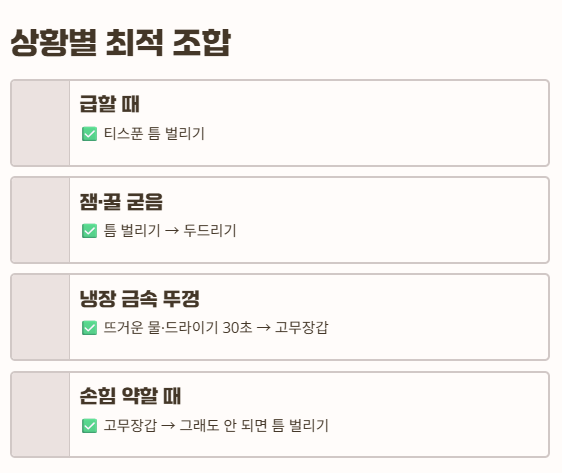Click the gray left panel of 냉장 금속 뚜껑 card
Screen dimensions: 562x473
coord(41,317)
